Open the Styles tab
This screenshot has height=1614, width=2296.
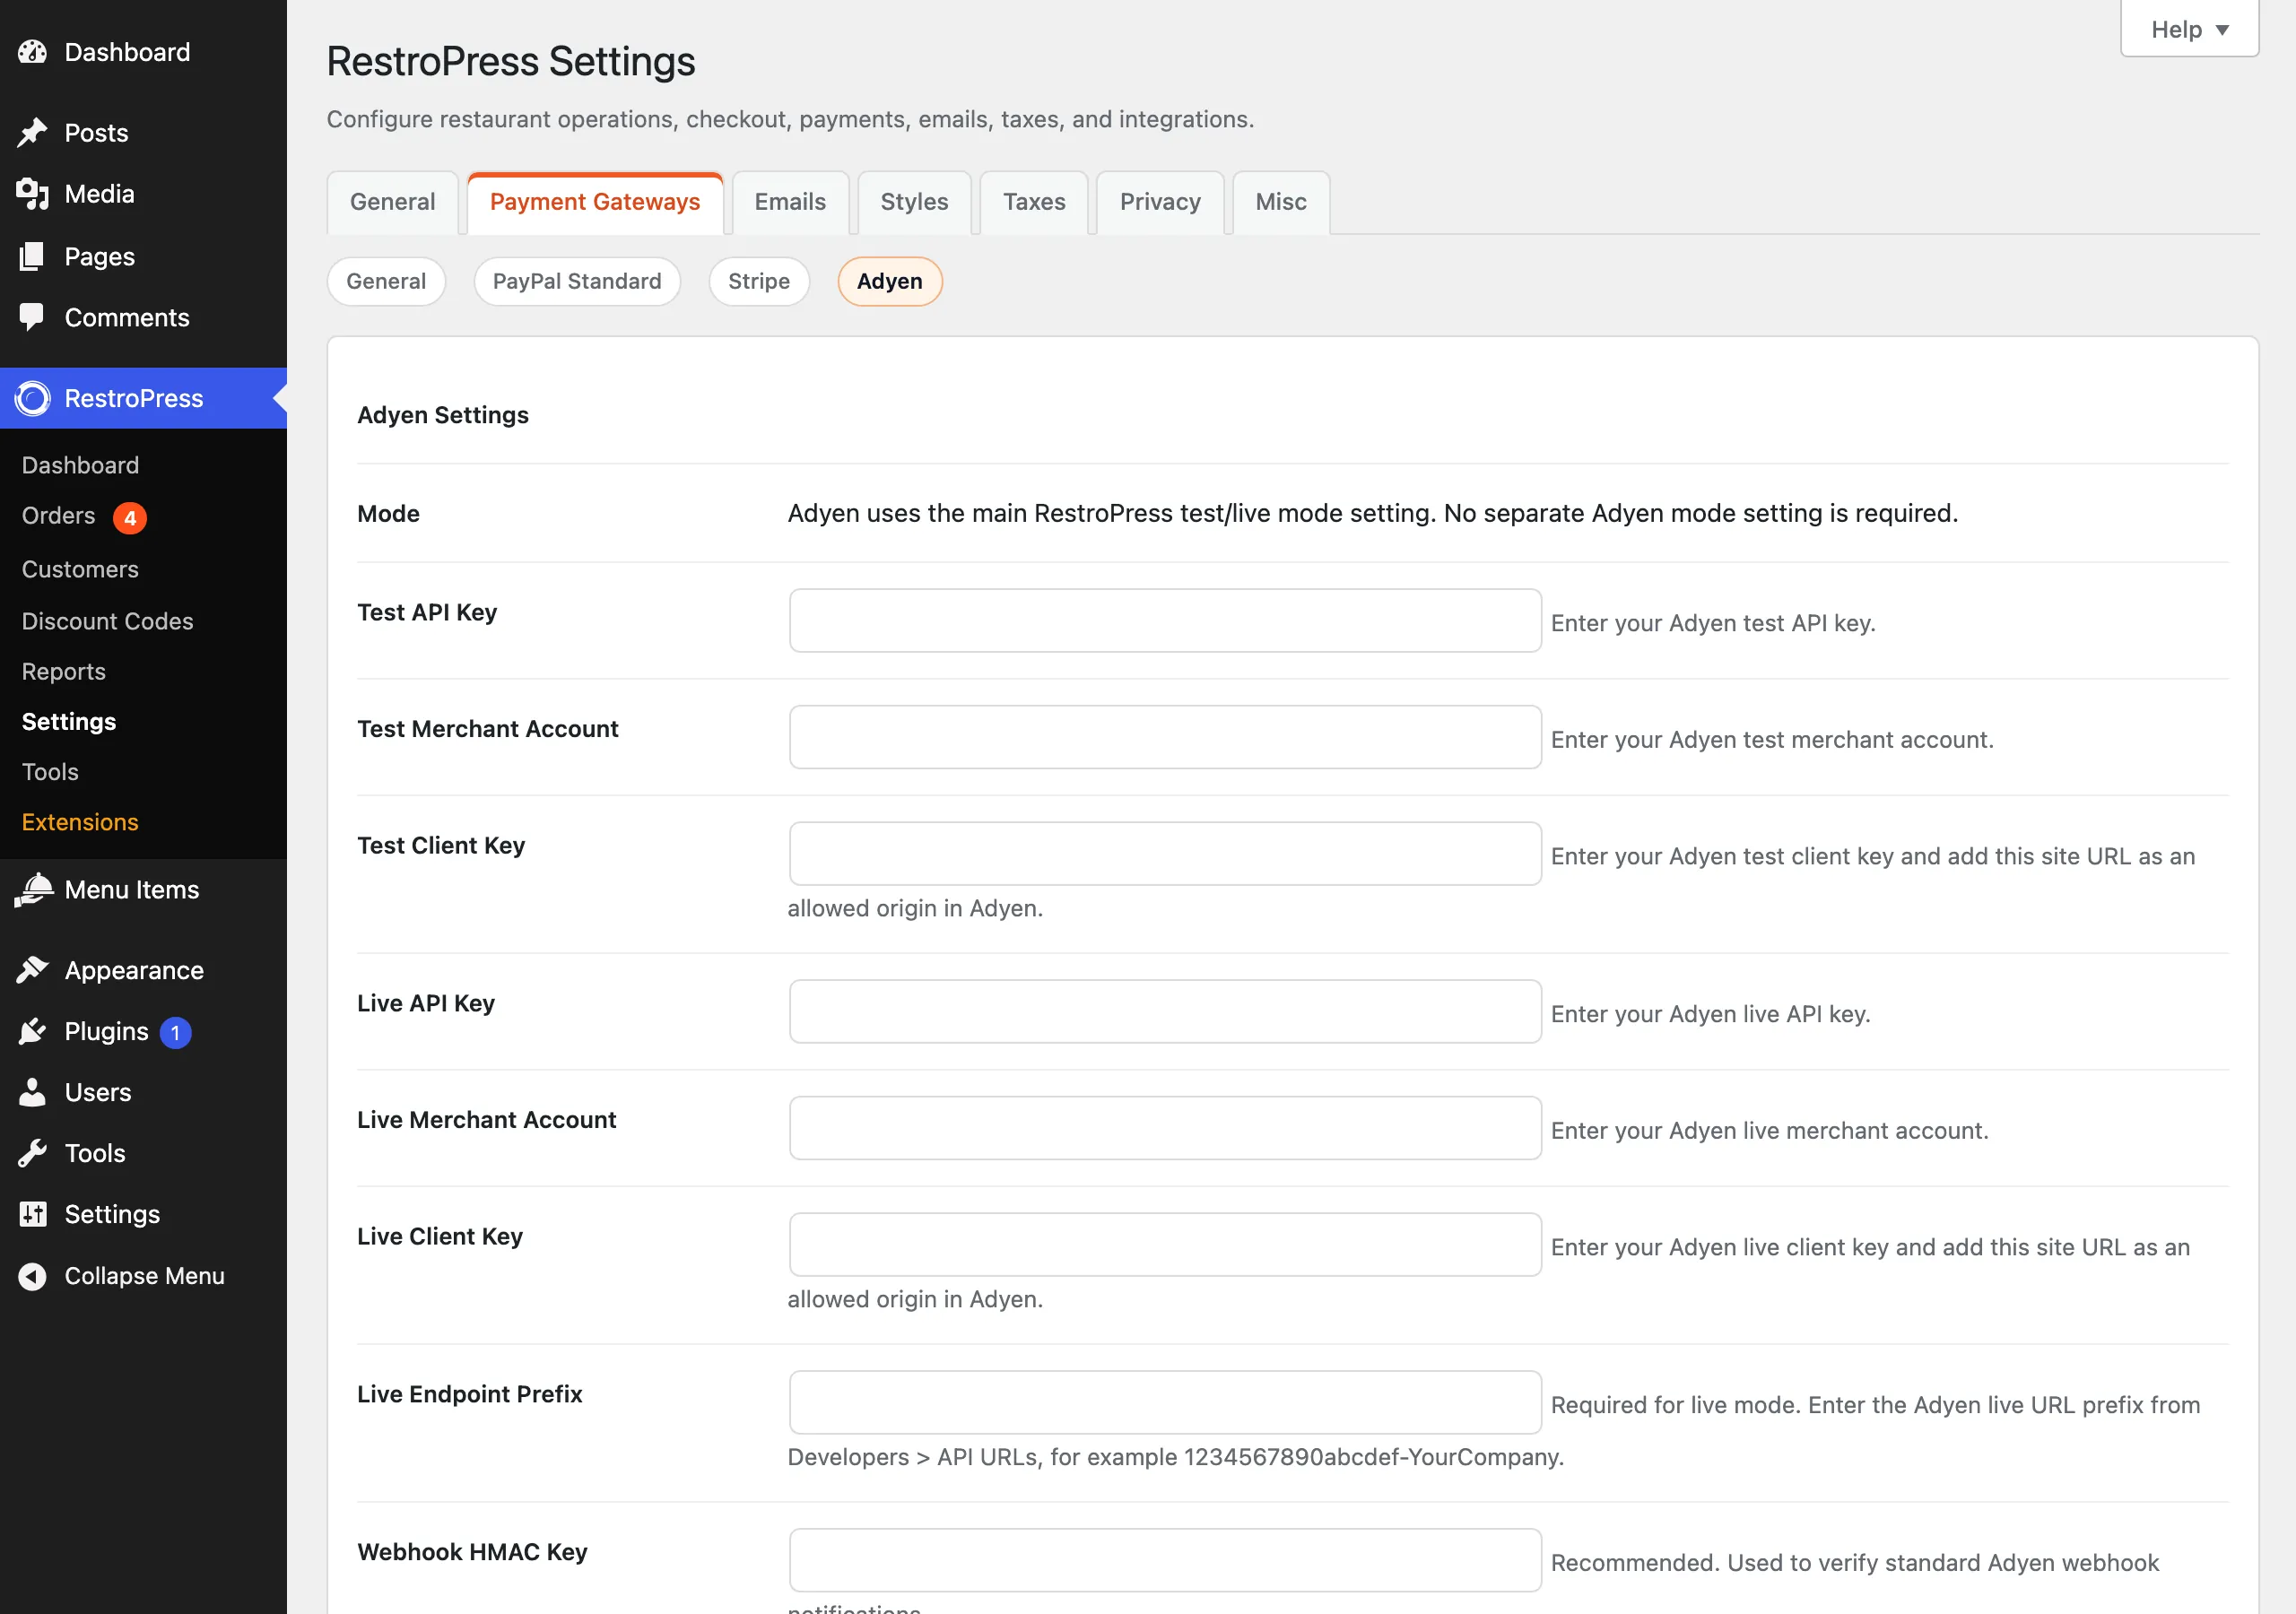[914, 202]
